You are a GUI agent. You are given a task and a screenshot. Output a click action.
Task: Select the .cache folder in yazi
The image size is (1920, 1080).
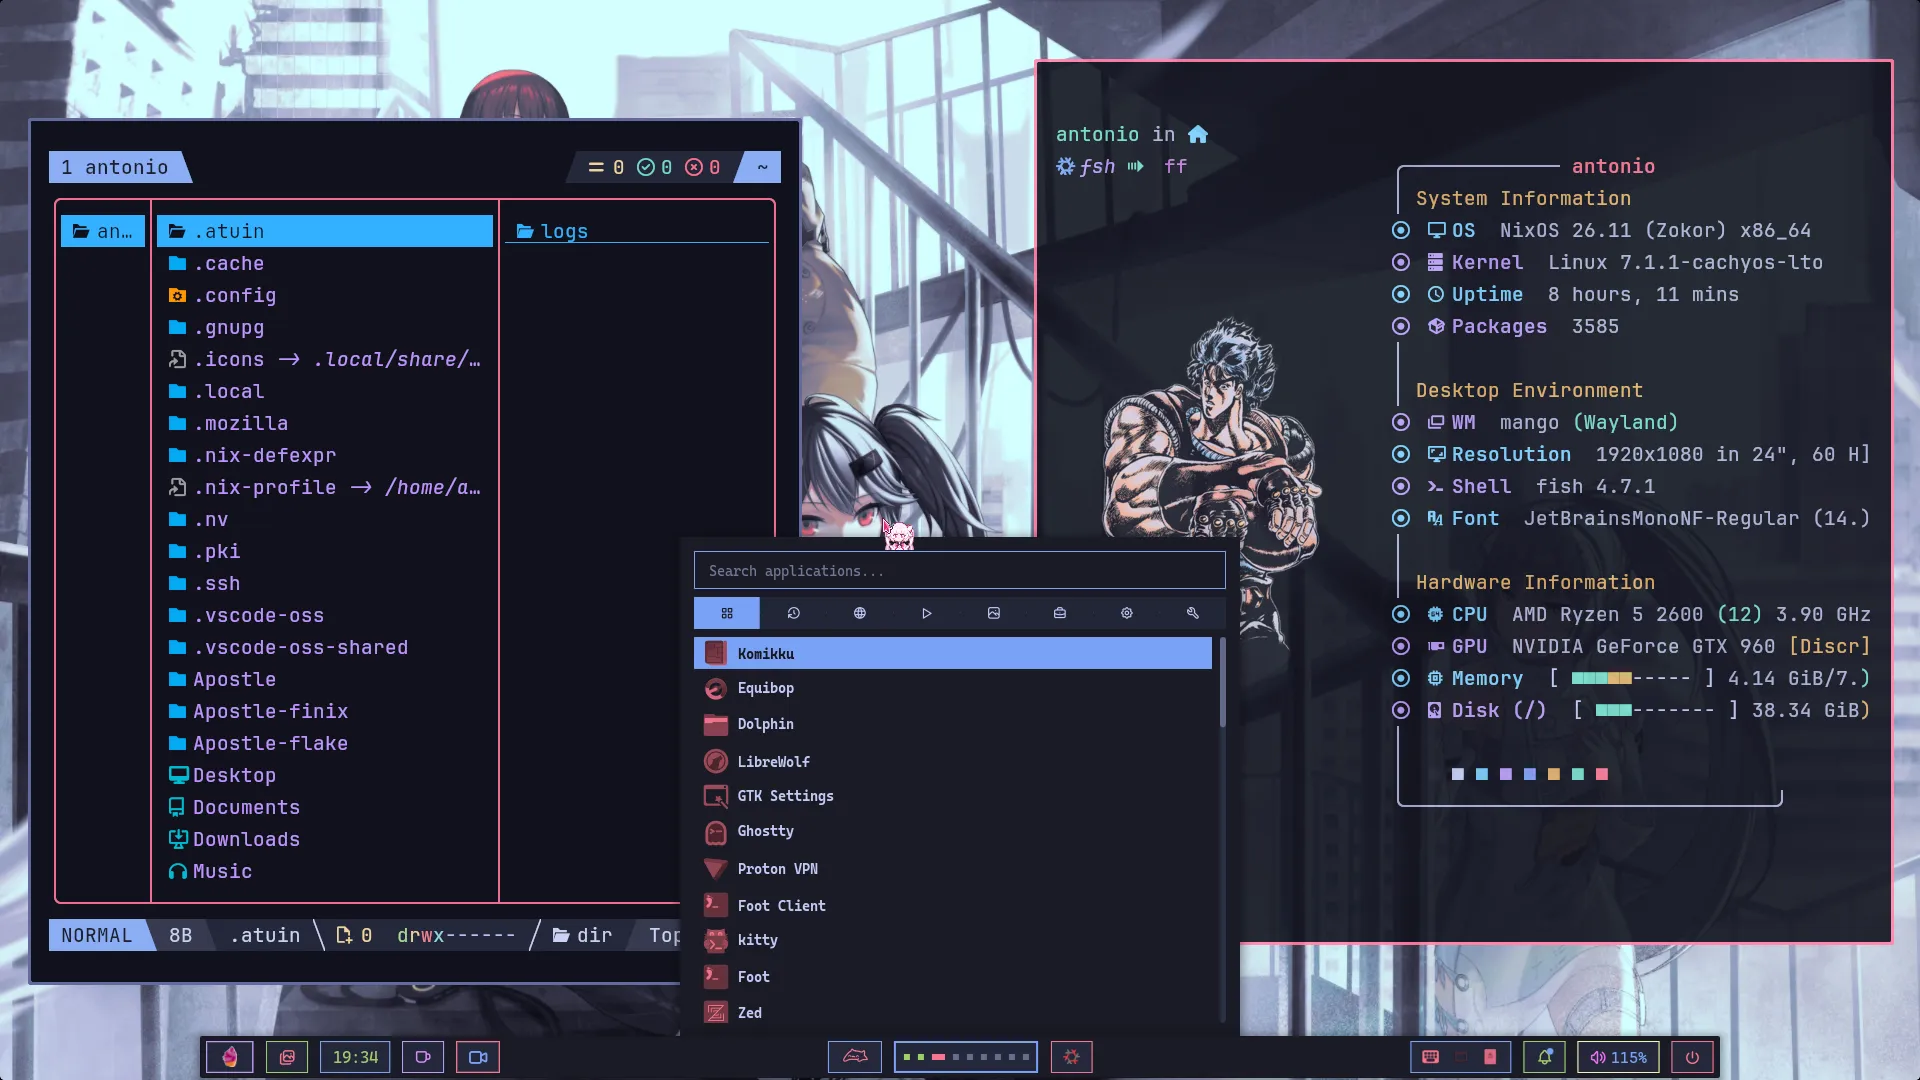click(325, 263)
